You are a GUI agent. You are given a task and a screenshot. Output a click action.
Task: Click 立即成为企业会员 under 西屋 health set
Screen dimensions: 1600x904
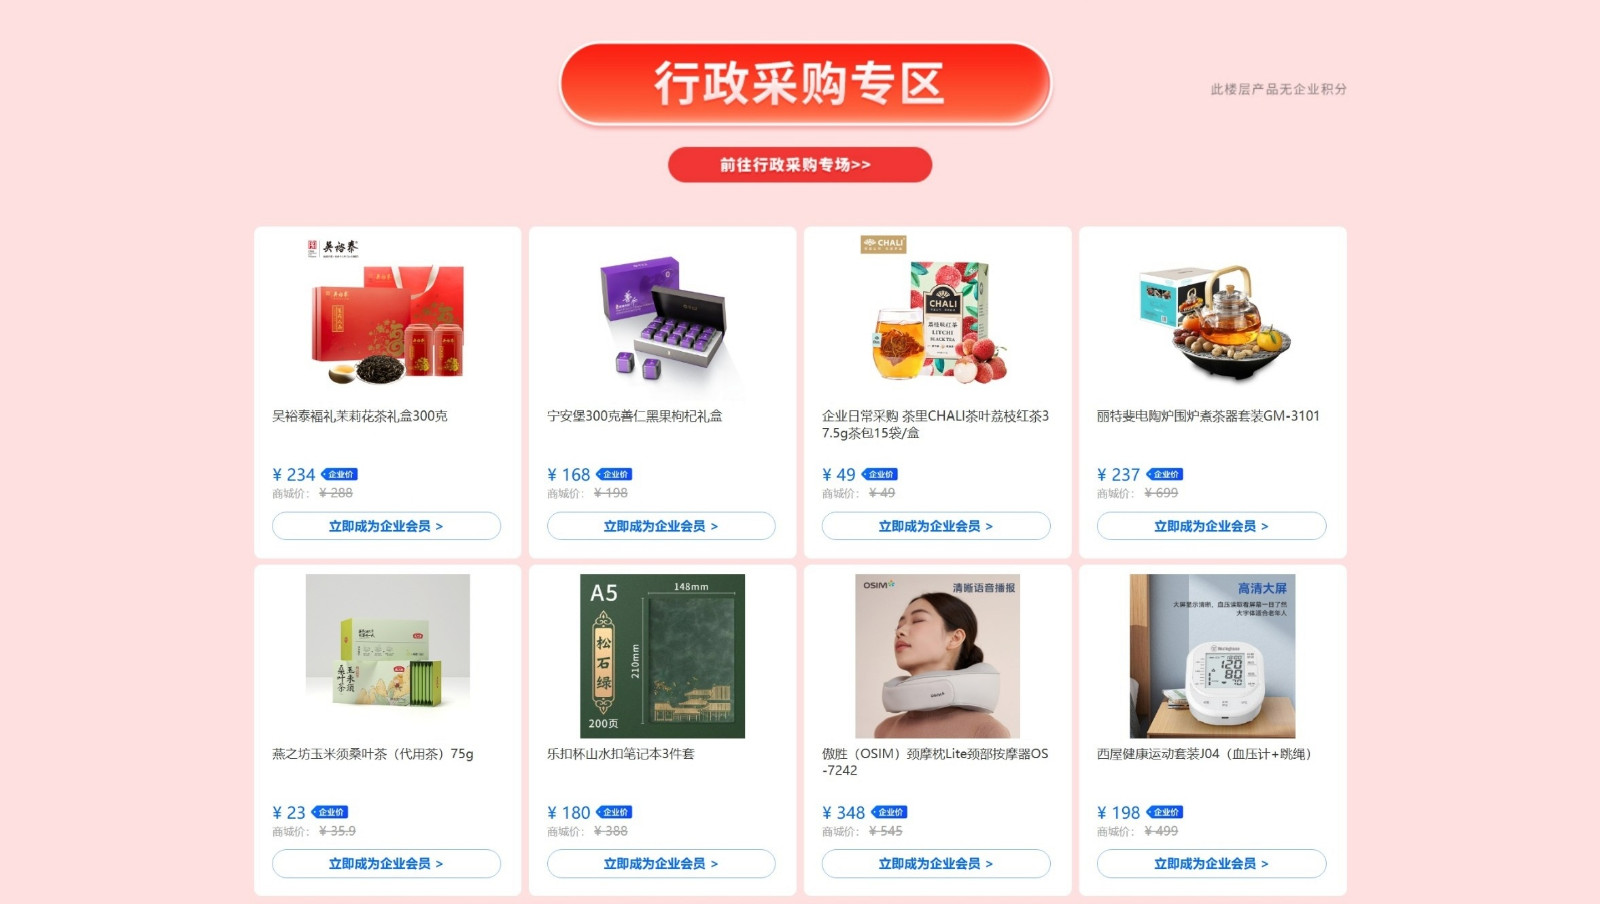coord(1211,863)
